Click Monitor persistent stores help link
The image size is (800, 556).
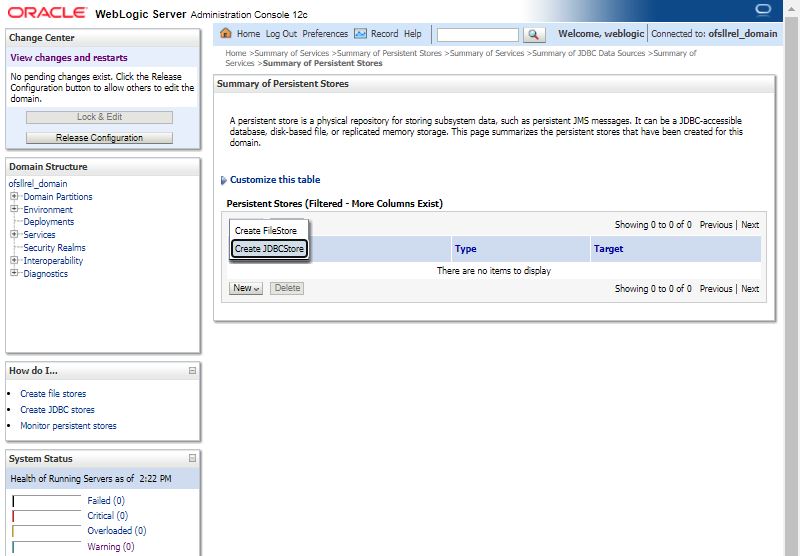(68, 425)
